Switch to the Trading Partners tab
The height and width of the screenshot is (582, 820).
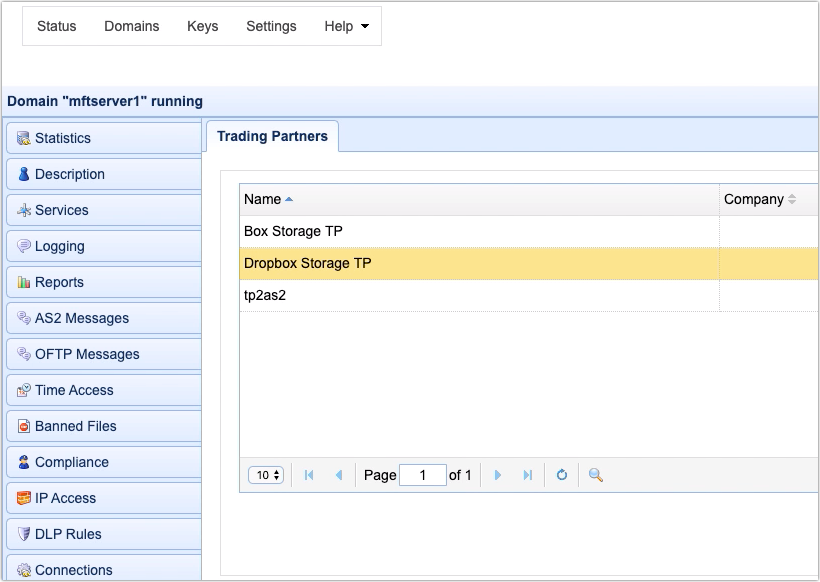pyautogui.click(x=272, y=136)
